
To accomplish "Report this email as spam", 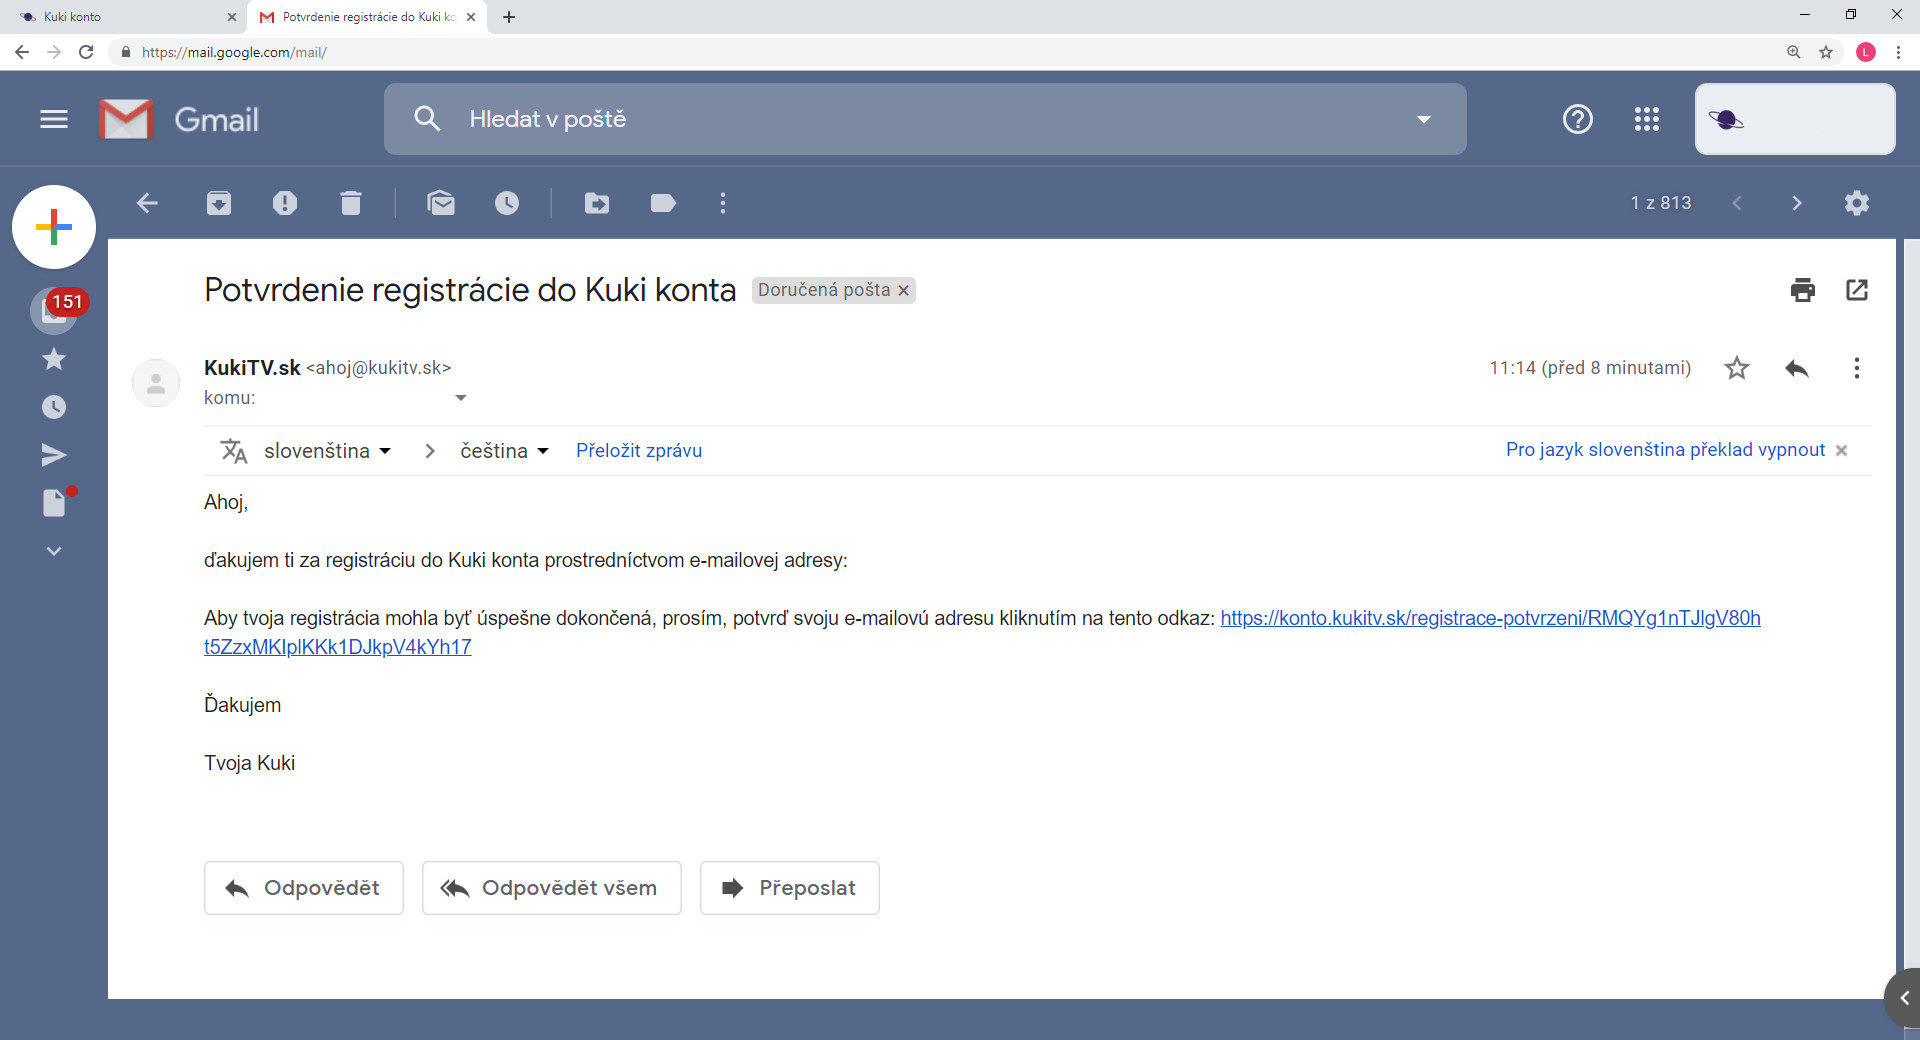I will pyautogui.click(x=285, y=203).
